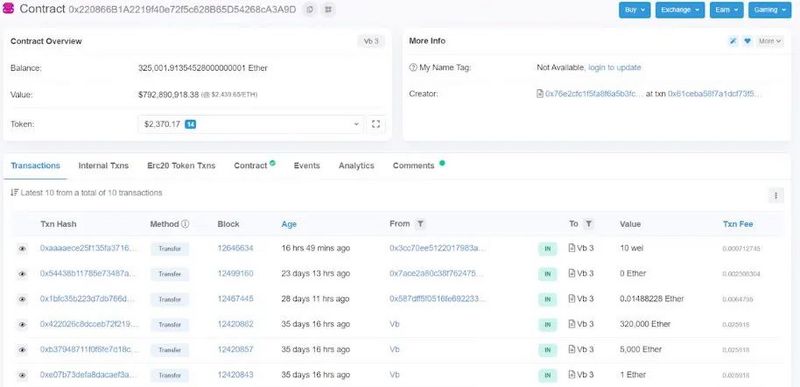Screen dimensions: 800x387
Task: Click the To column filter icon
Action: coord(588,224)
